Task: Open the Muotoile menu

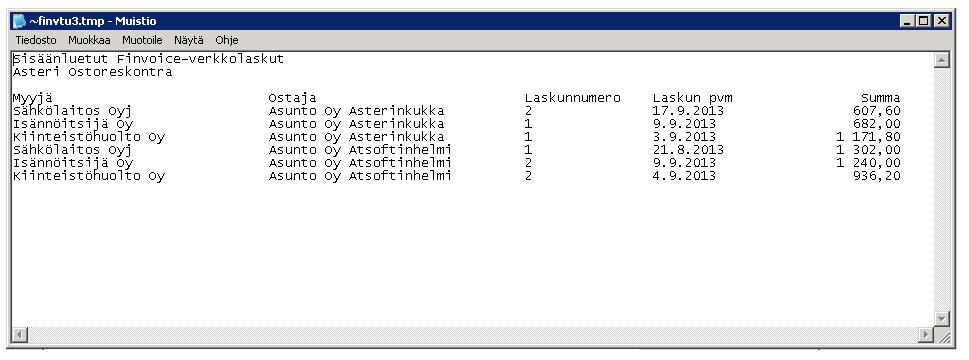Action: 142,40
